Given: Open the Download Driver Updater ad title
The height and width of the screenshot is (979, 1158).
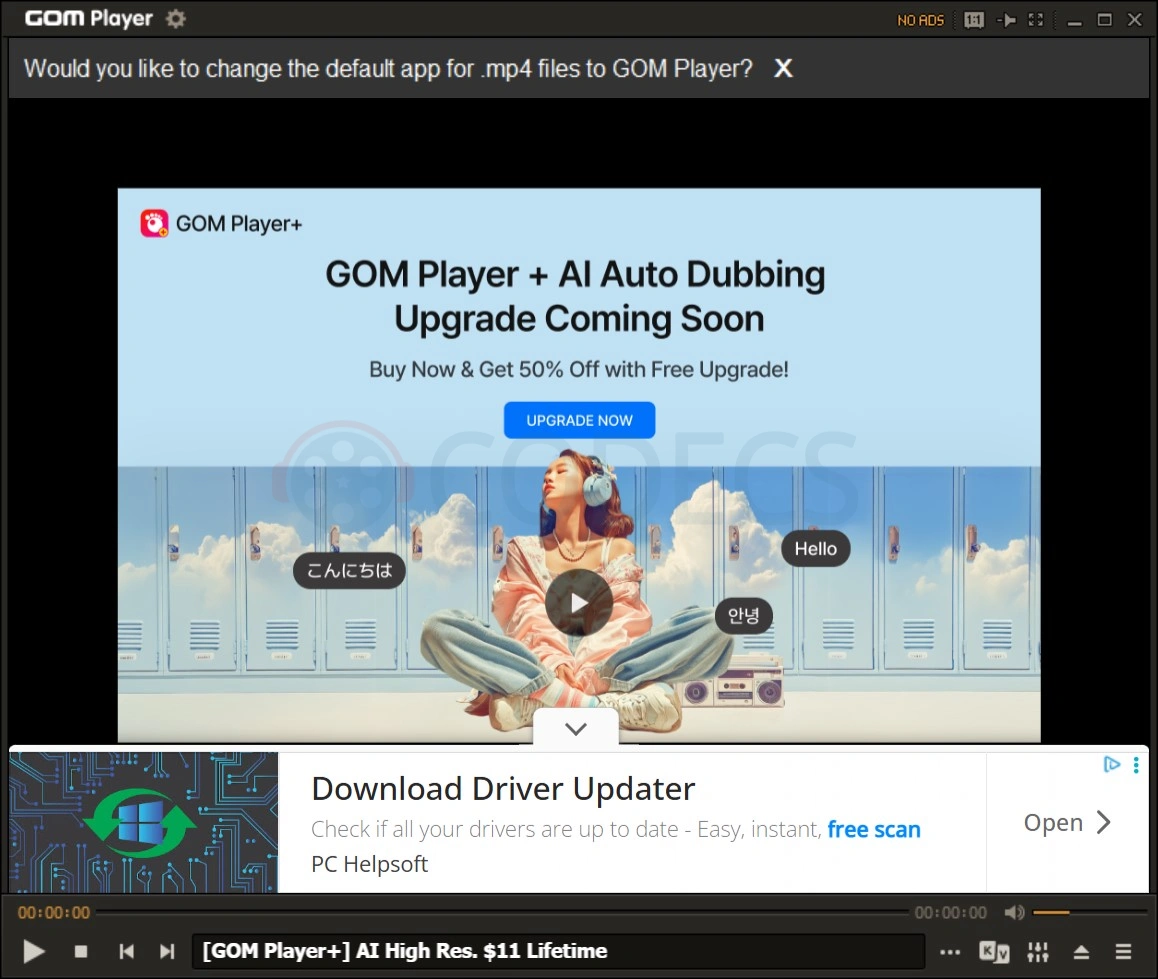Looking at the screenshot, I should [x=503, y=789].
